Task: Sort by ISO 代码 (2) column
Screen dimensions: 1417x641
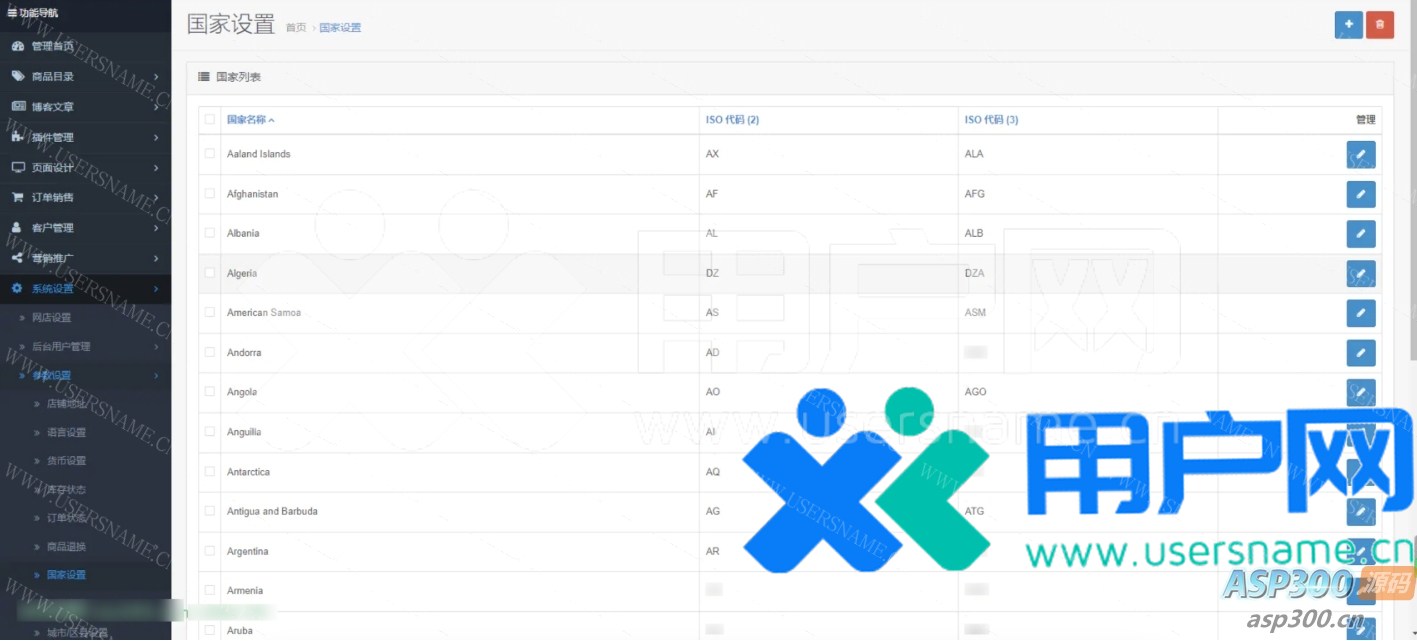Action: click(732, 120)
